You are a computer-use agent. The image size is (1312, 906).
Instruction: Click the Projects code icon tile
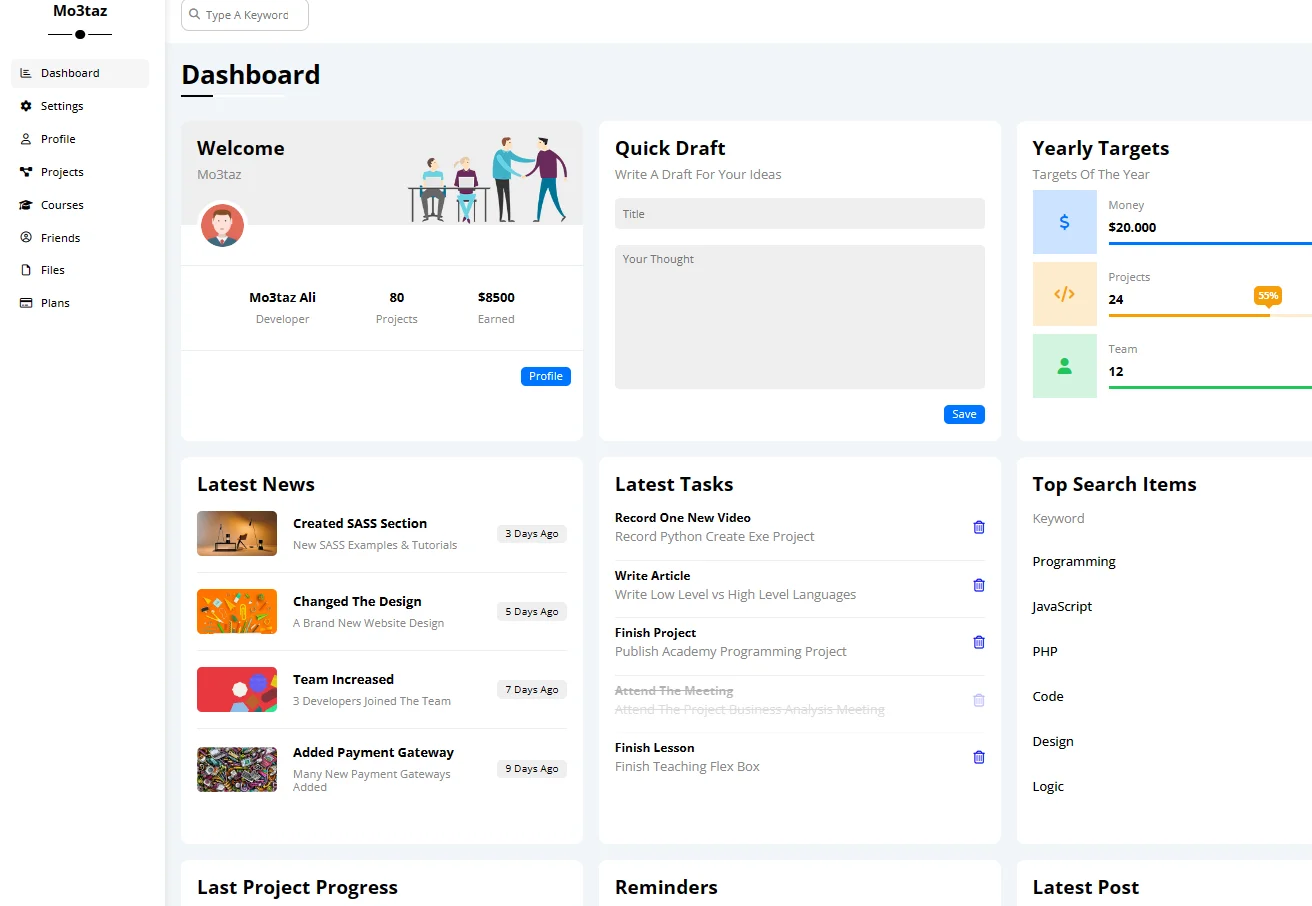click(x=1064, y=294)
